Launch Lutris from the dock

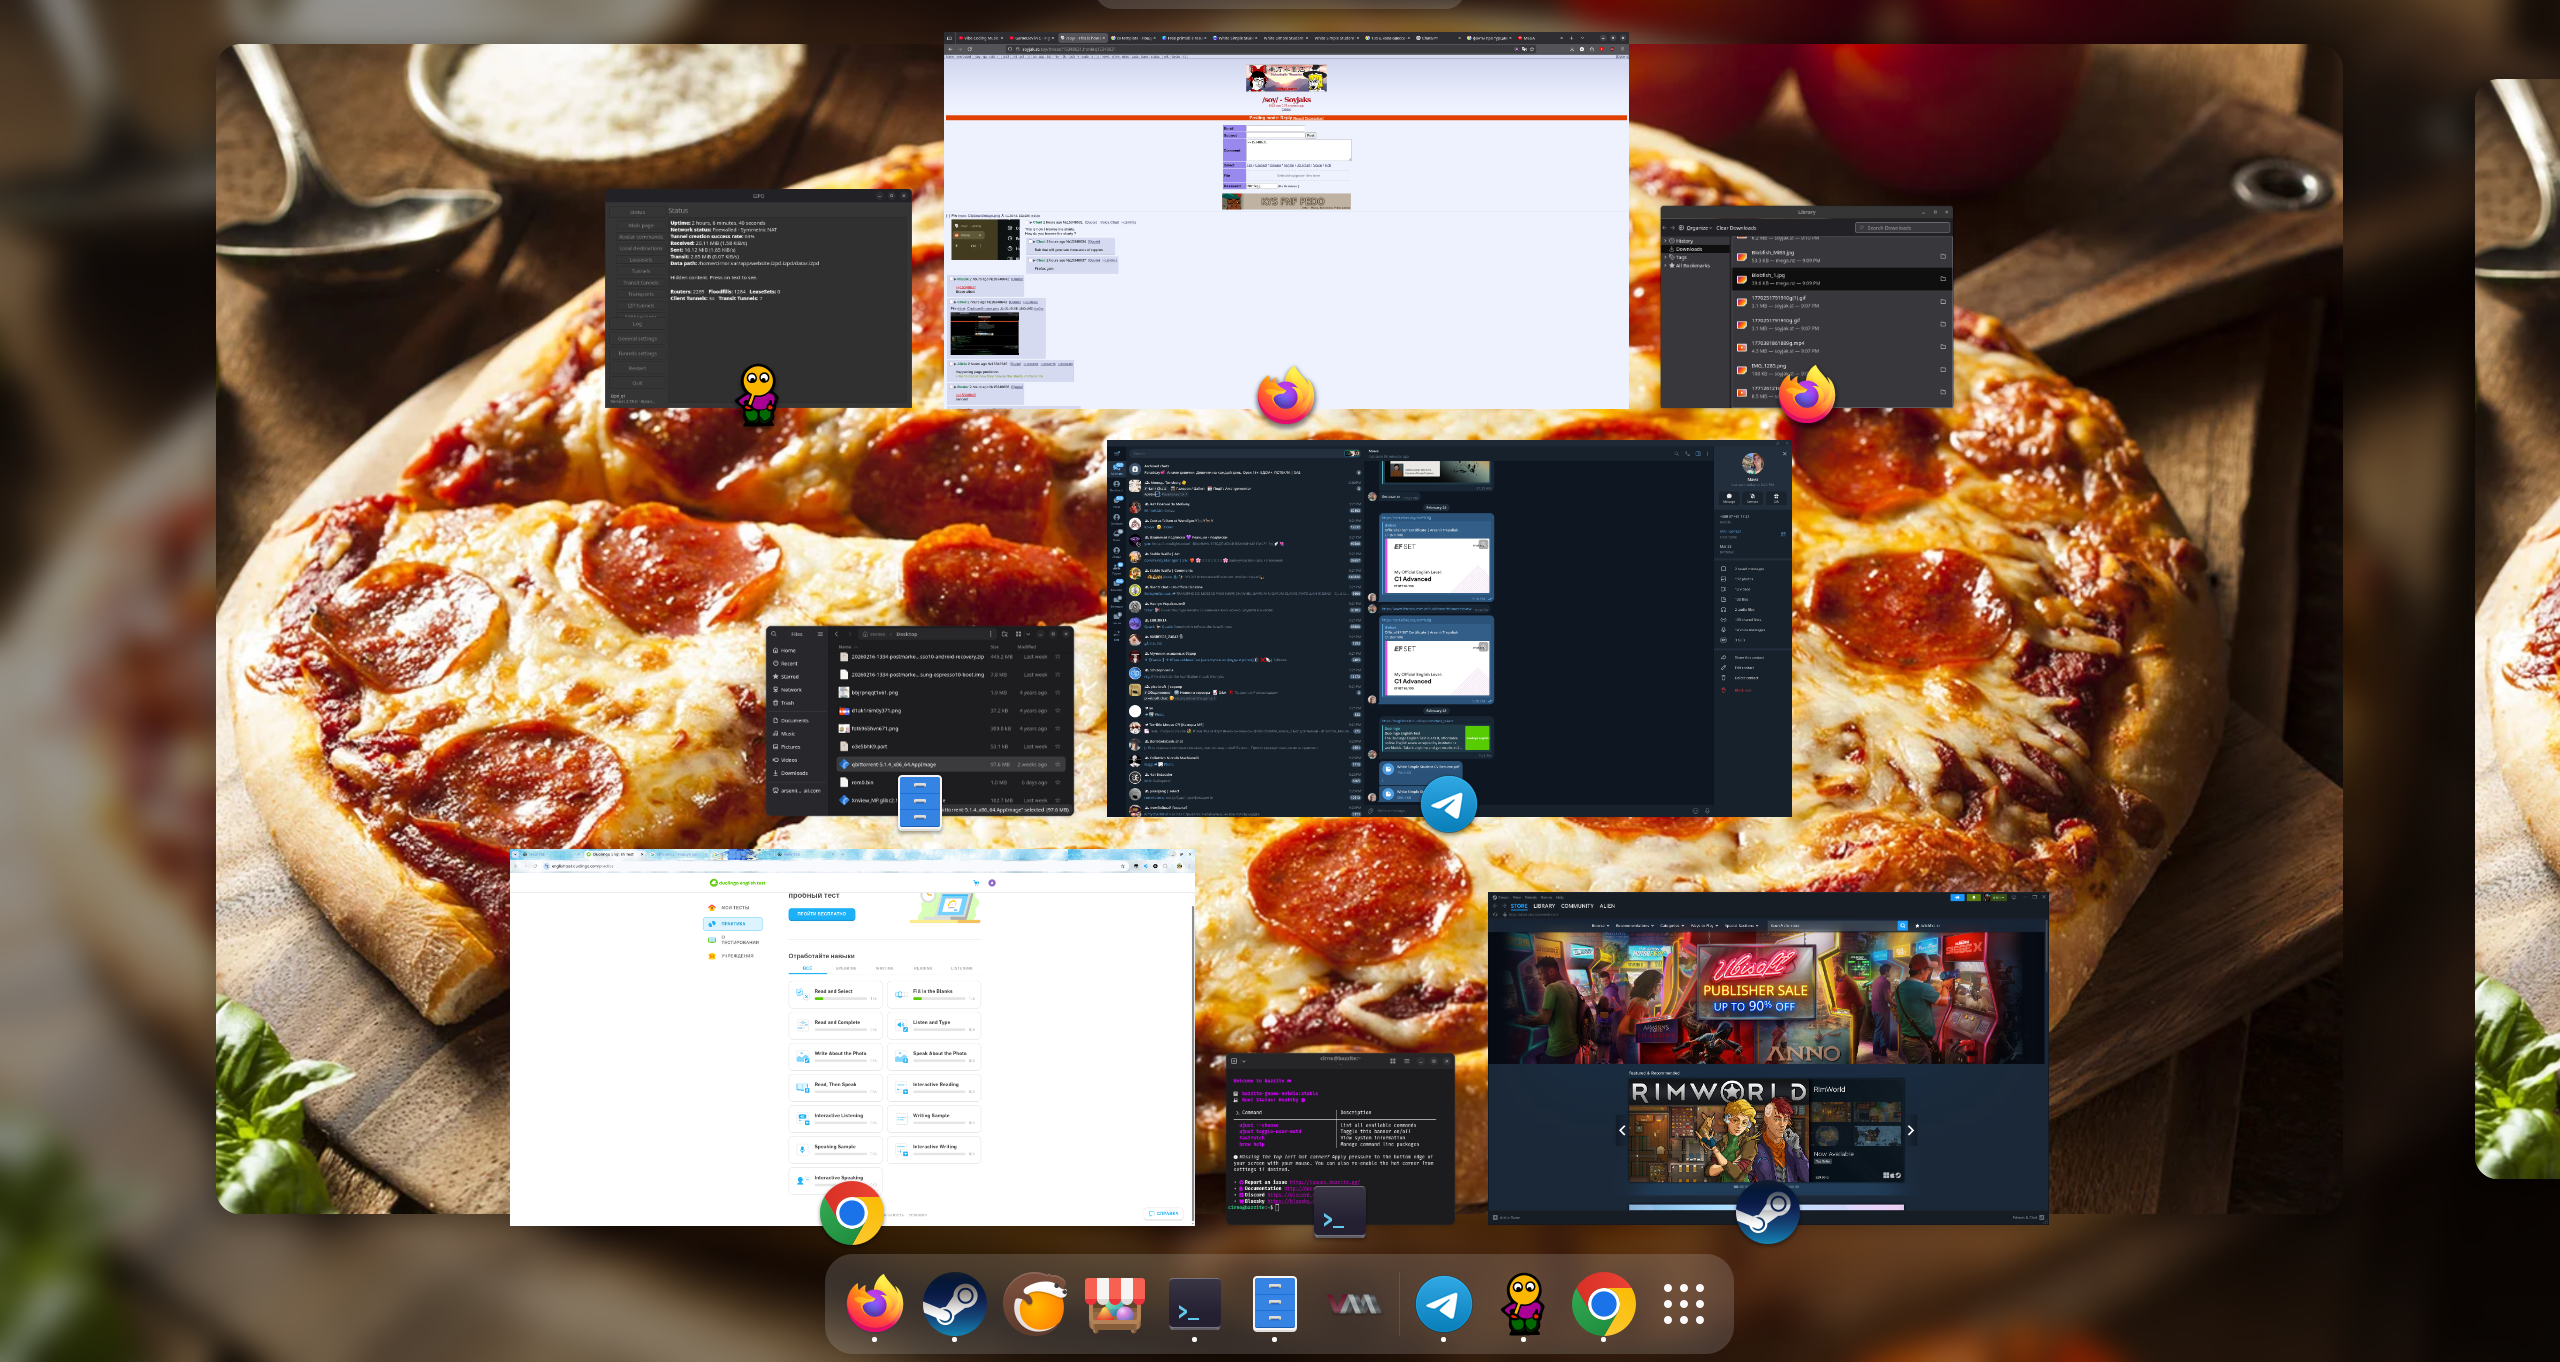pos(1034,1303)
